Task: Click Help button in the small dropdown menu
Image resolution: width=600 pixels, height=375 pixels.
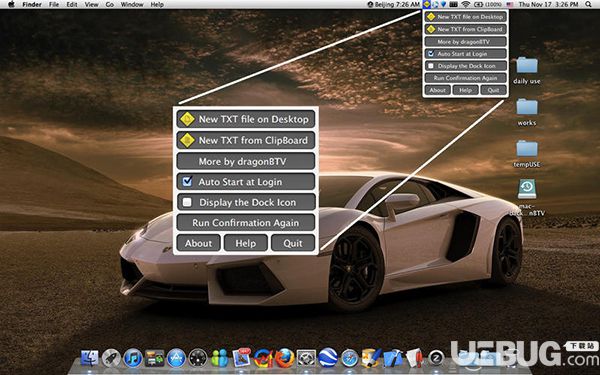Action: tap(466, 90)
